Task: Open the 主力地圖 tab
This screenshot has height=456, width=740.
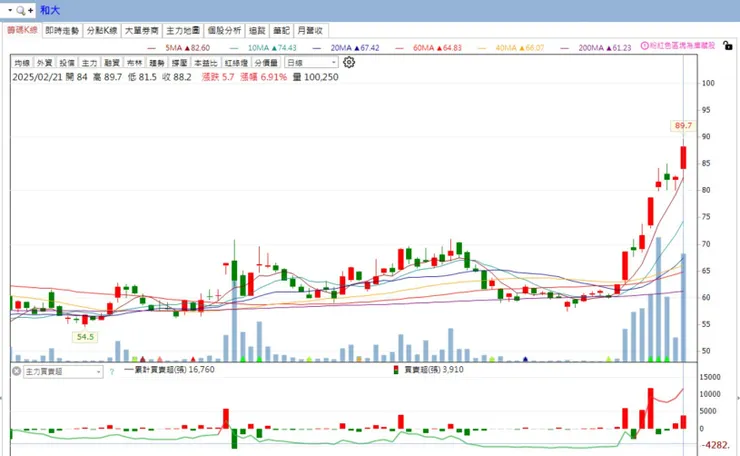Action: click(183, 31)
